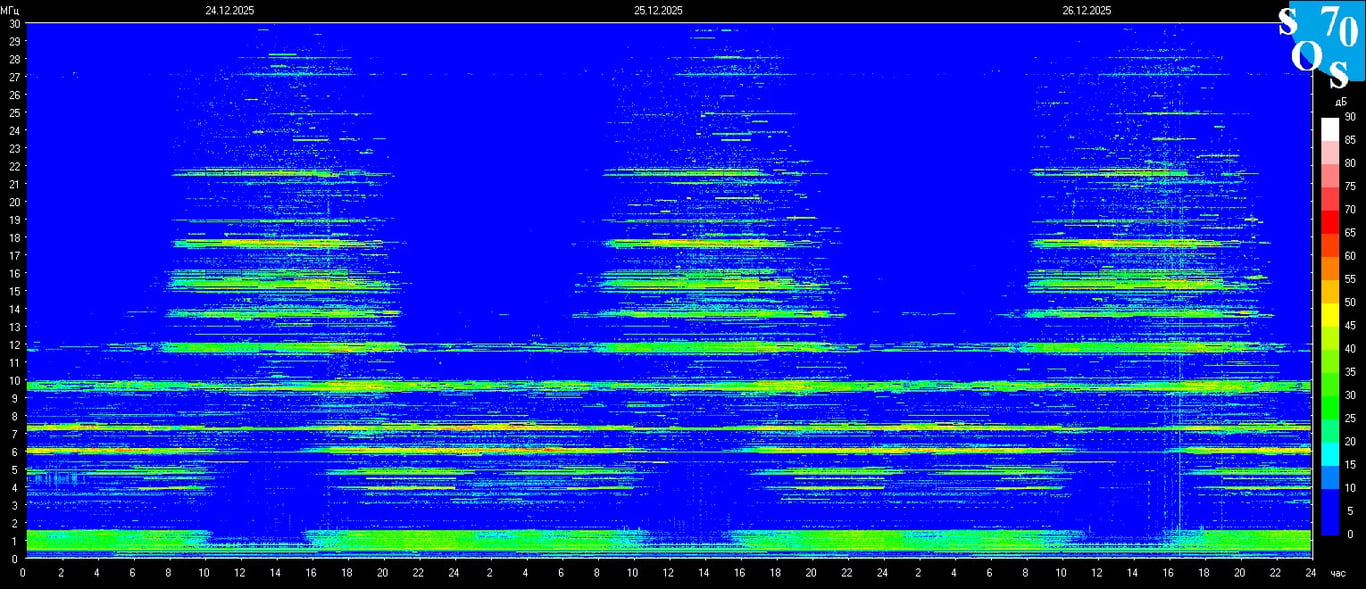
Task: Click the 75 value on the dB scale
Action: coord(1350,186)
